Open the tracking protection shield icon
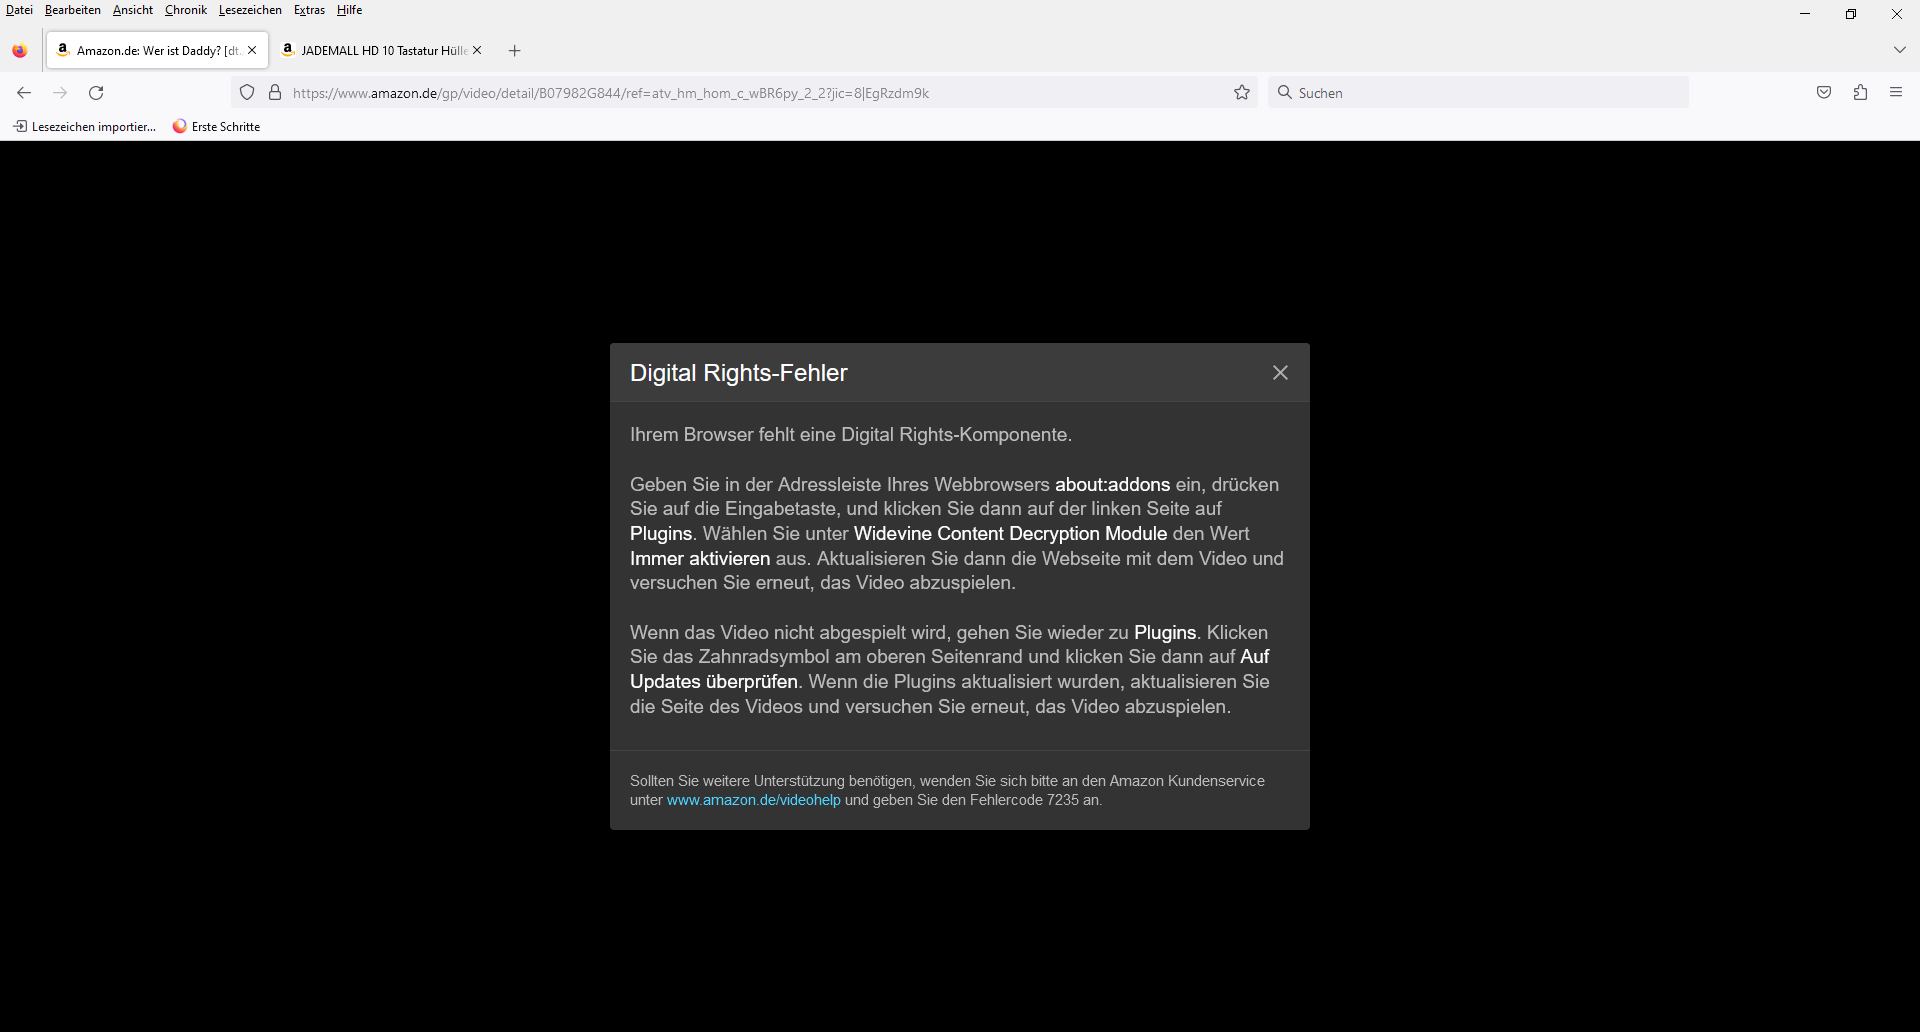Screen dimensions: 1920x1032 (247, 93)
